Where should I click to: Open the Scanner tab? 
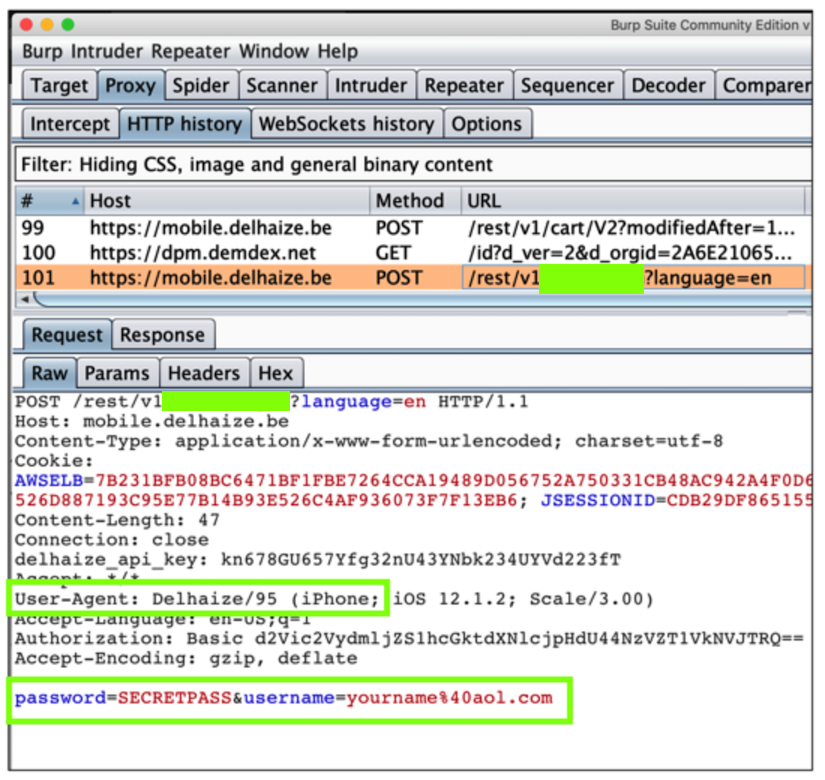pos(282,85)
